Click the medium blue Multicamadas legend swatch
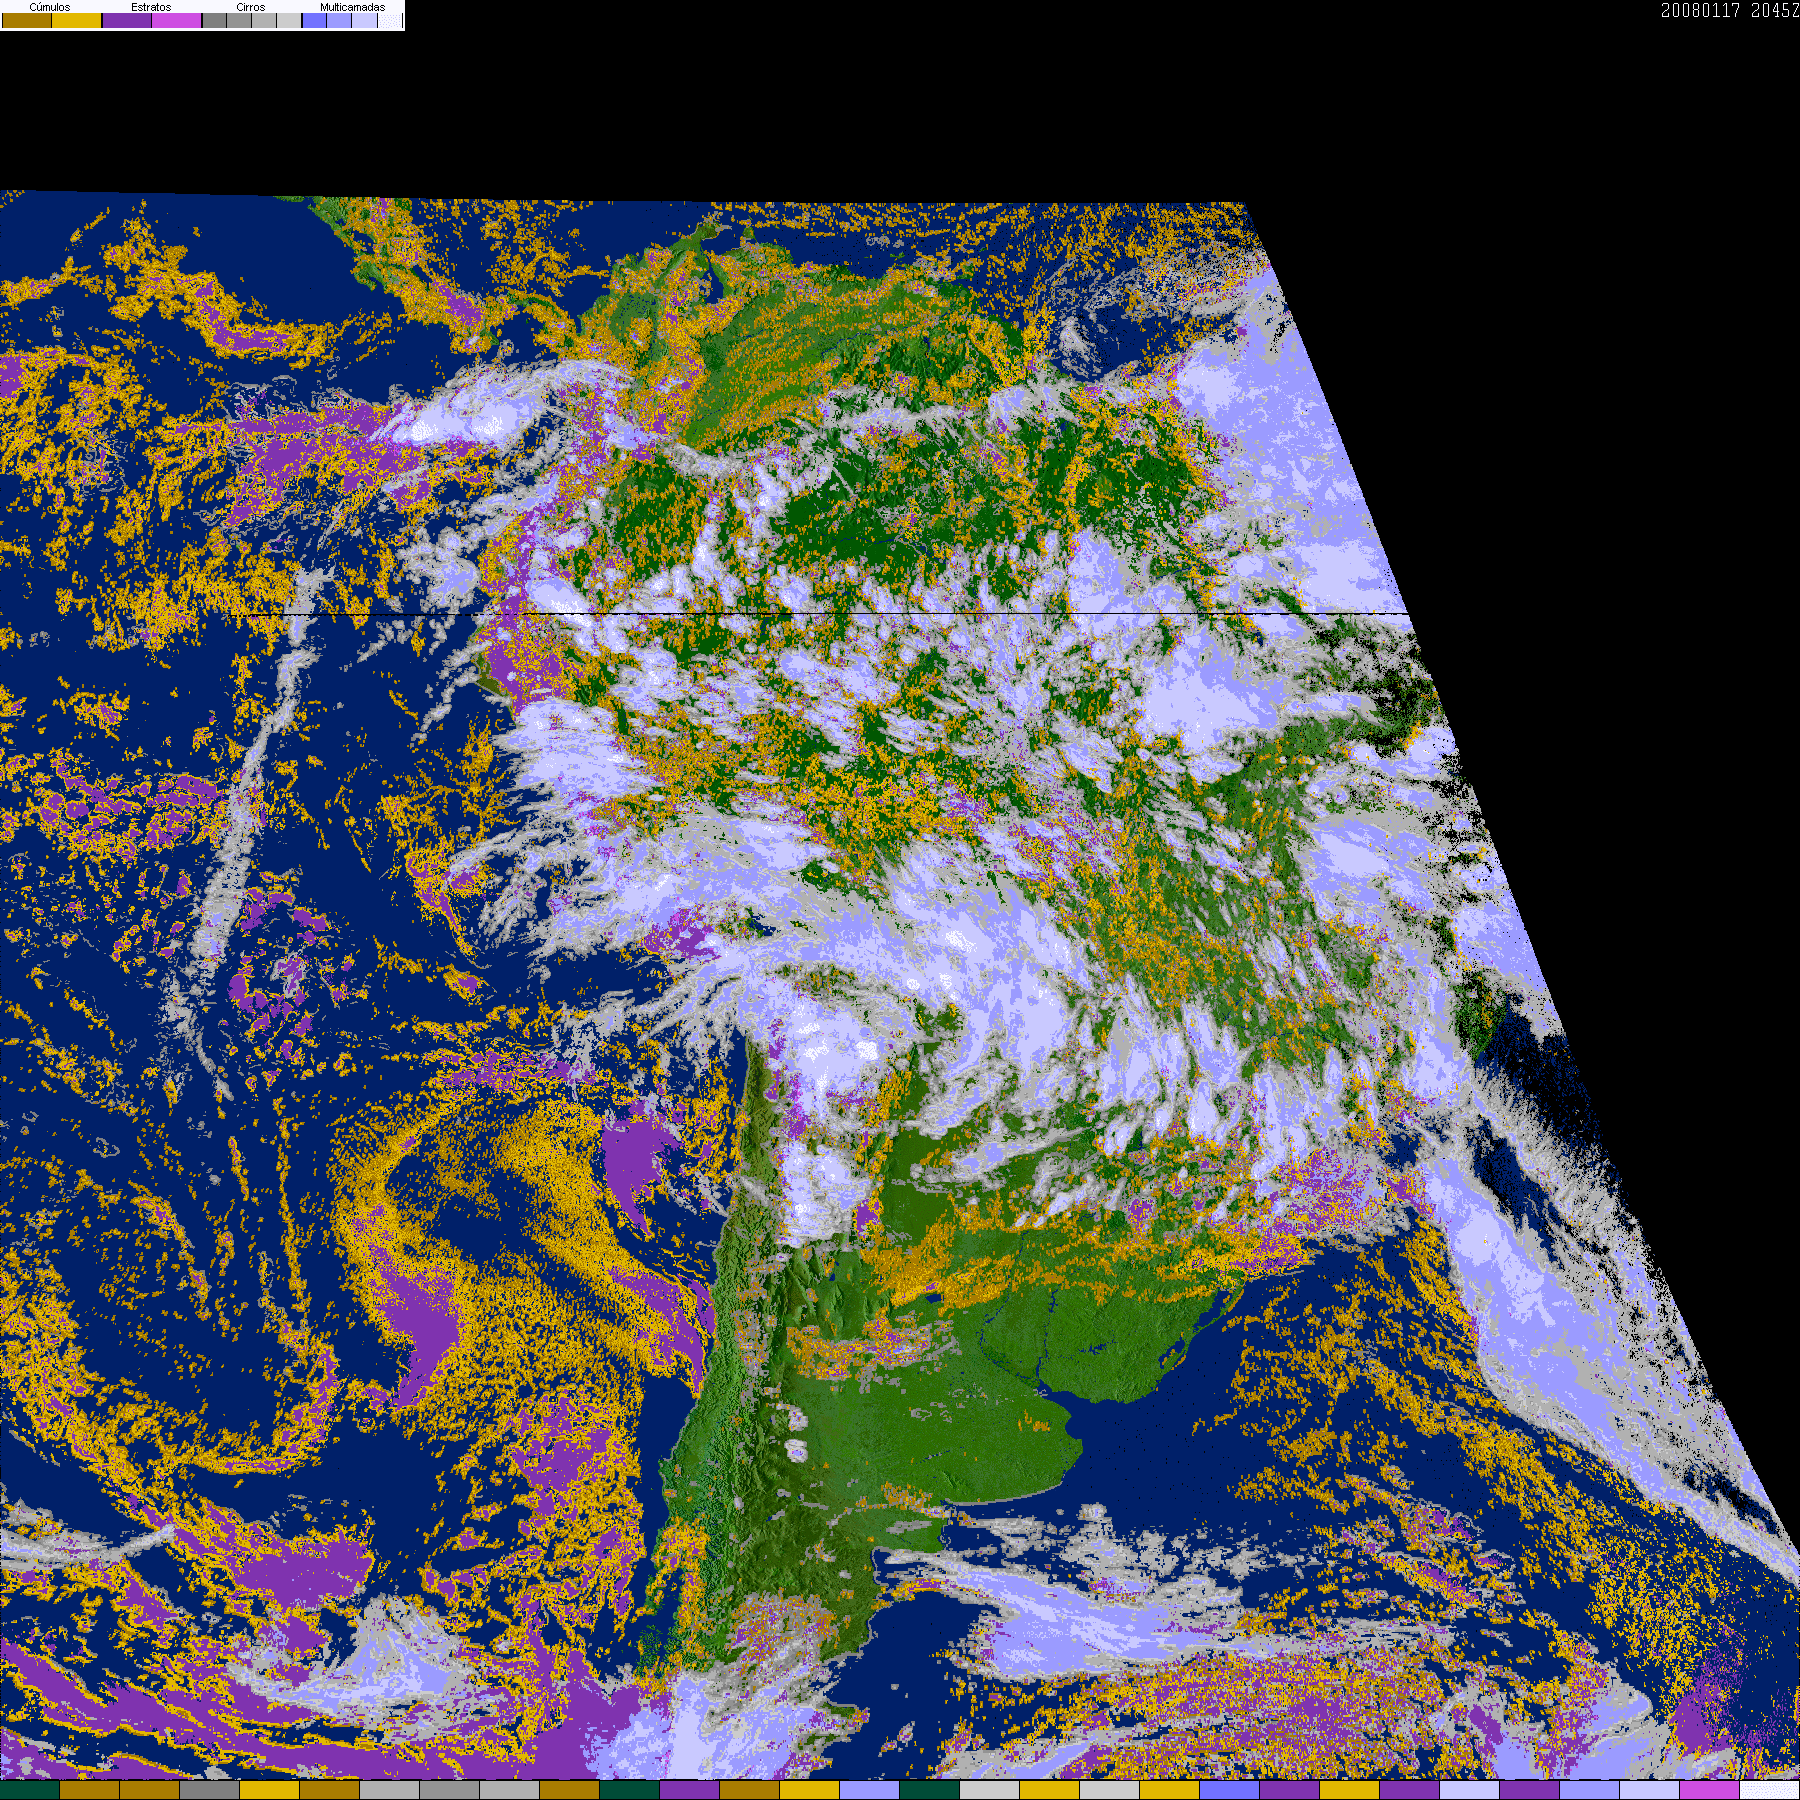 [339, 21]
